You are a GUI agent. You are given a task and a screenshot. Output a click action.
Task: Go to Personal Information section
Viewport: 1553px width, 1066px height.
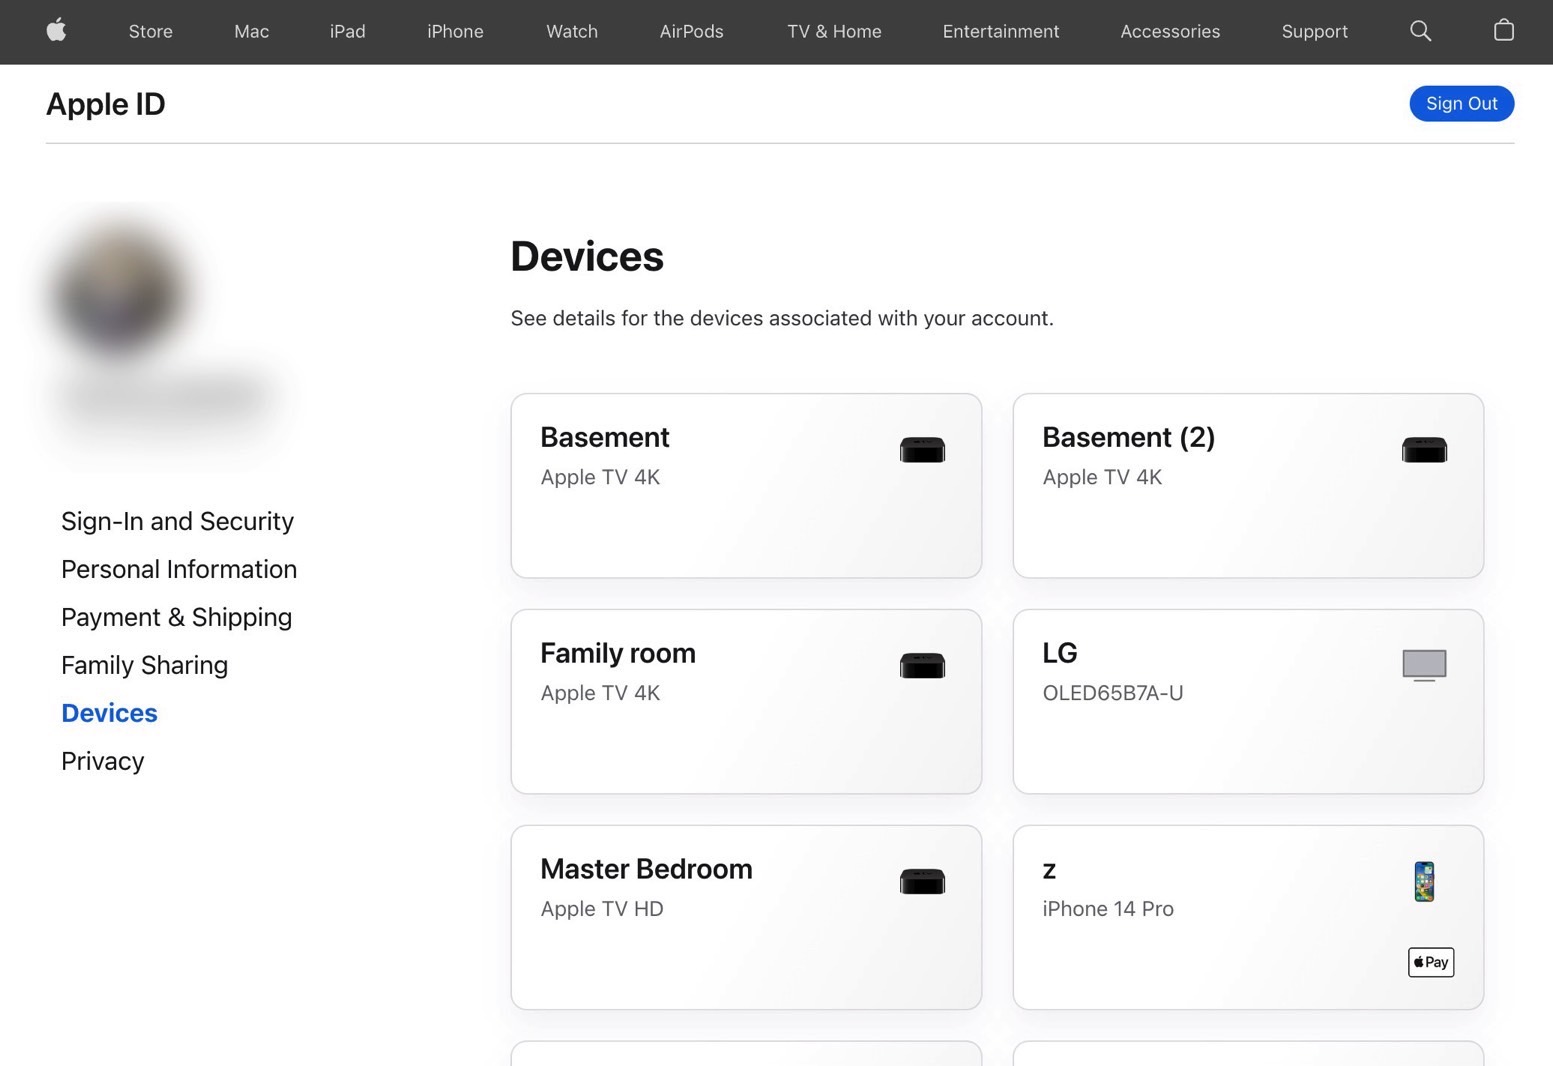179,569
